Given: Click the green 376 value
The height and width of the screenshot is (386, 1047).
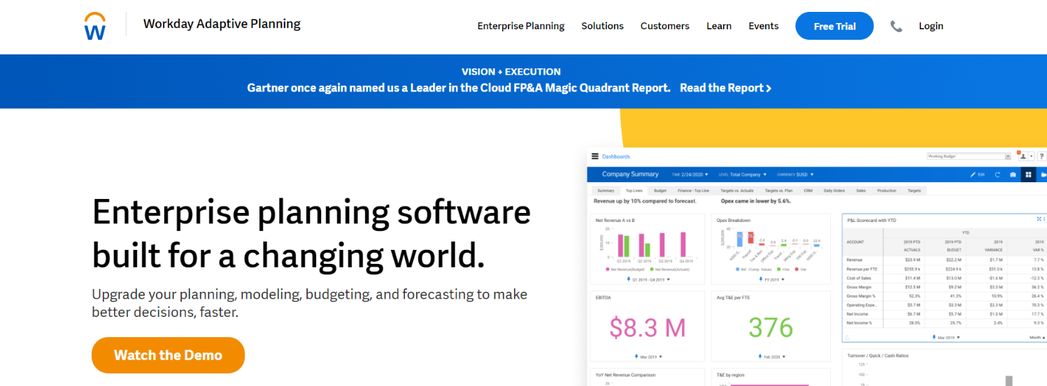Looking at the screenshot, I should pos(771,327).
